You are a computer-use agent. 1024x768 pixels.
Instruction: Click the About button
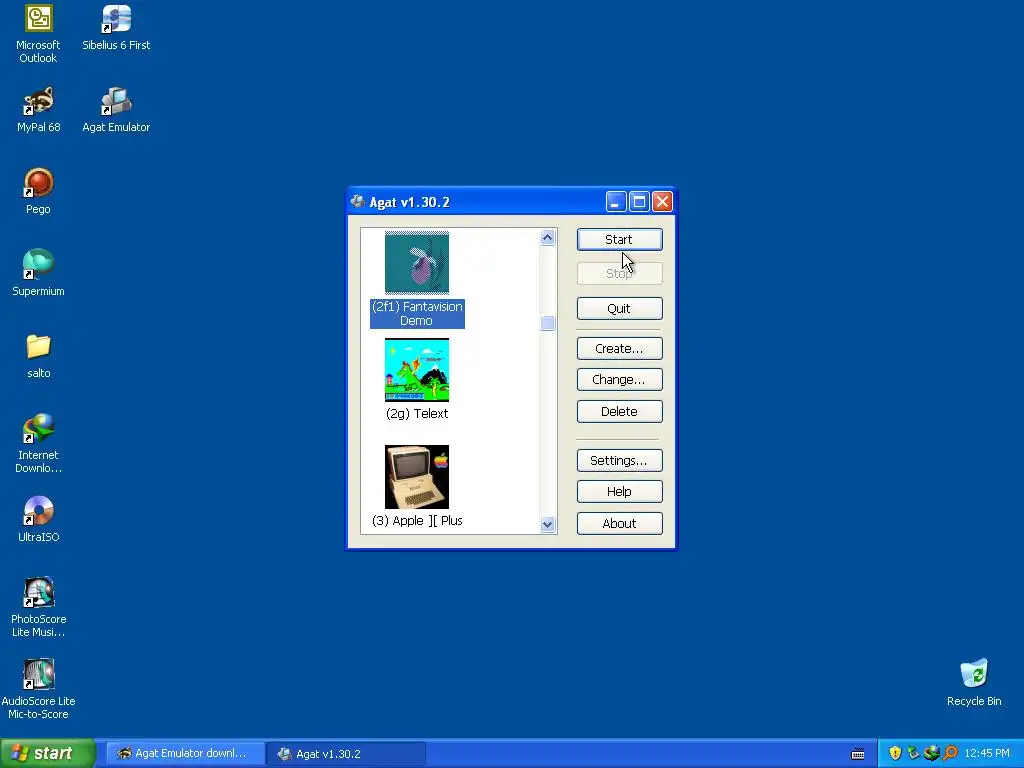click(x=619, y=523)
